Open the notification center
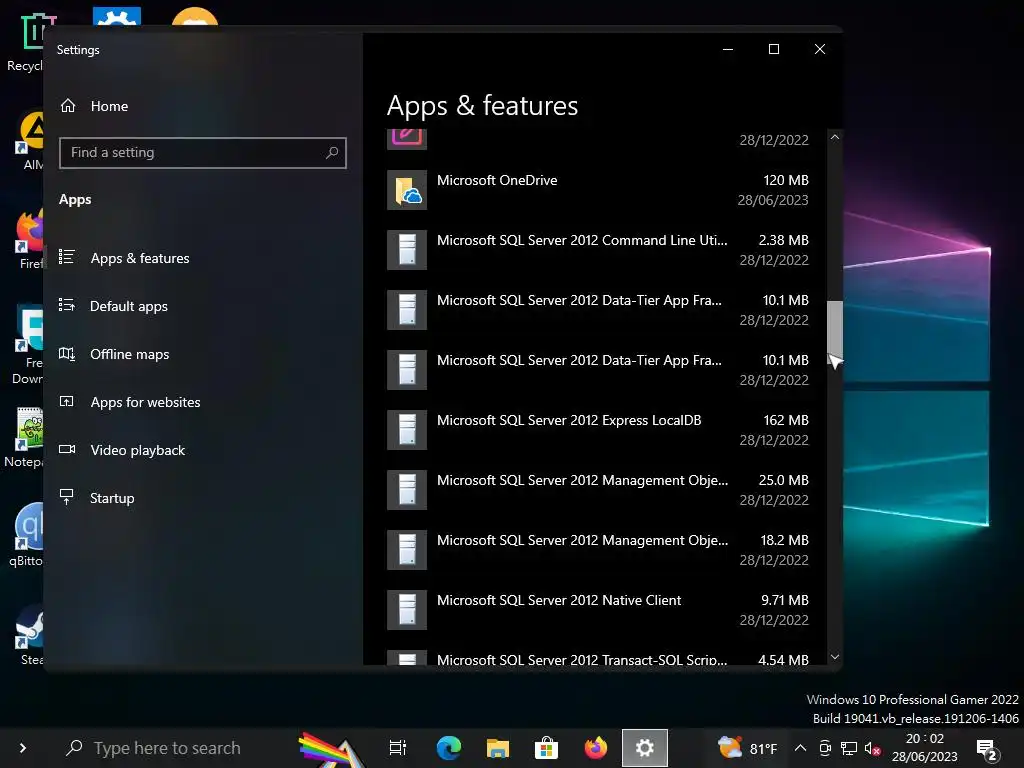Image resolution: width=1024 pixels, height=768 pixels. [987, 750]
